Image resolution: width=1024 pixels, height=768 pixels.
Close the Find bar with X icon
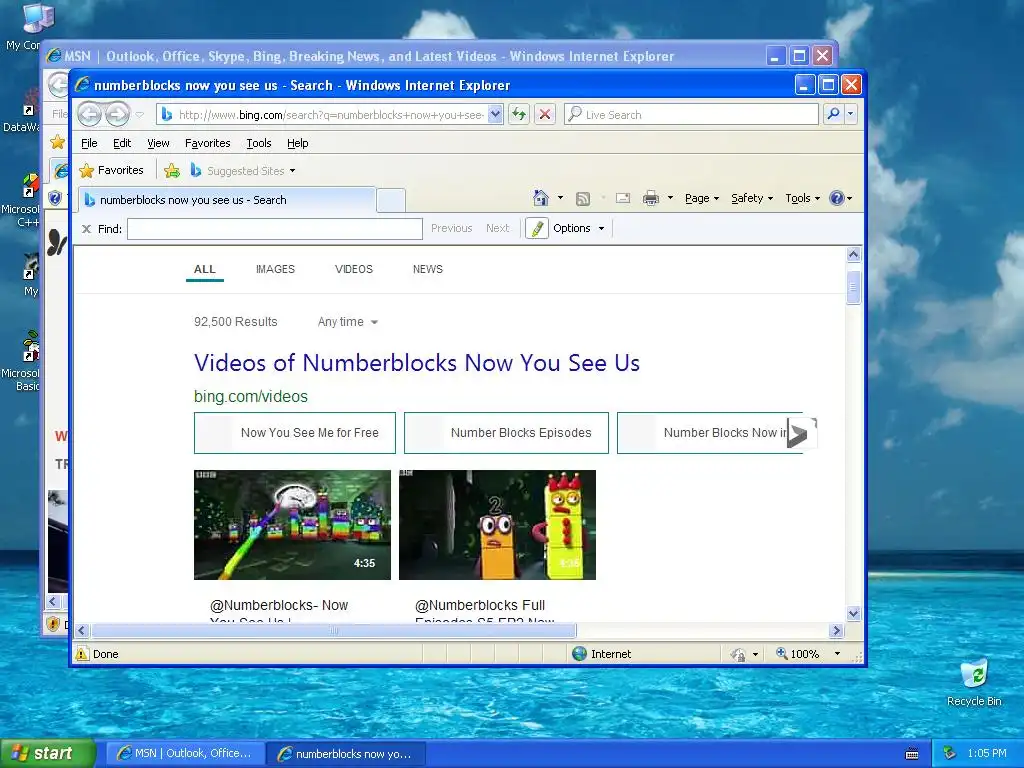point(86,229)
